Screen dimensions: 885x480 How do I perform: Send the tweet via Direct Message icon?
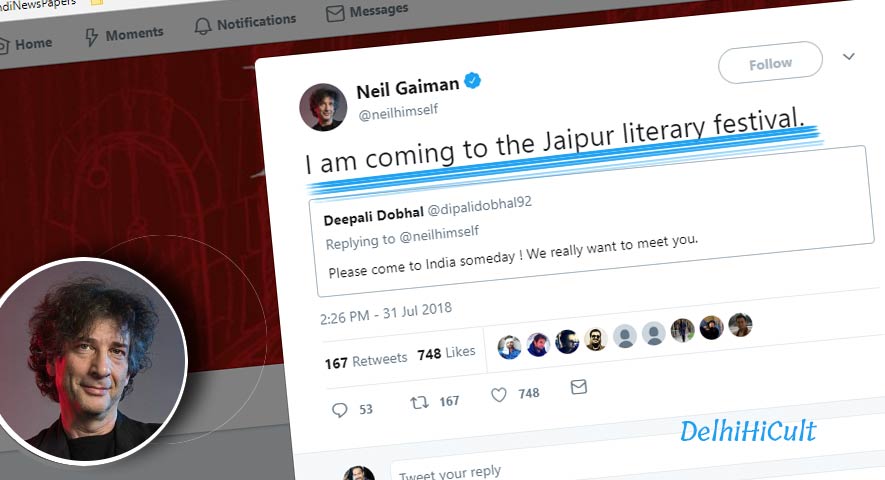coord(579,387)
